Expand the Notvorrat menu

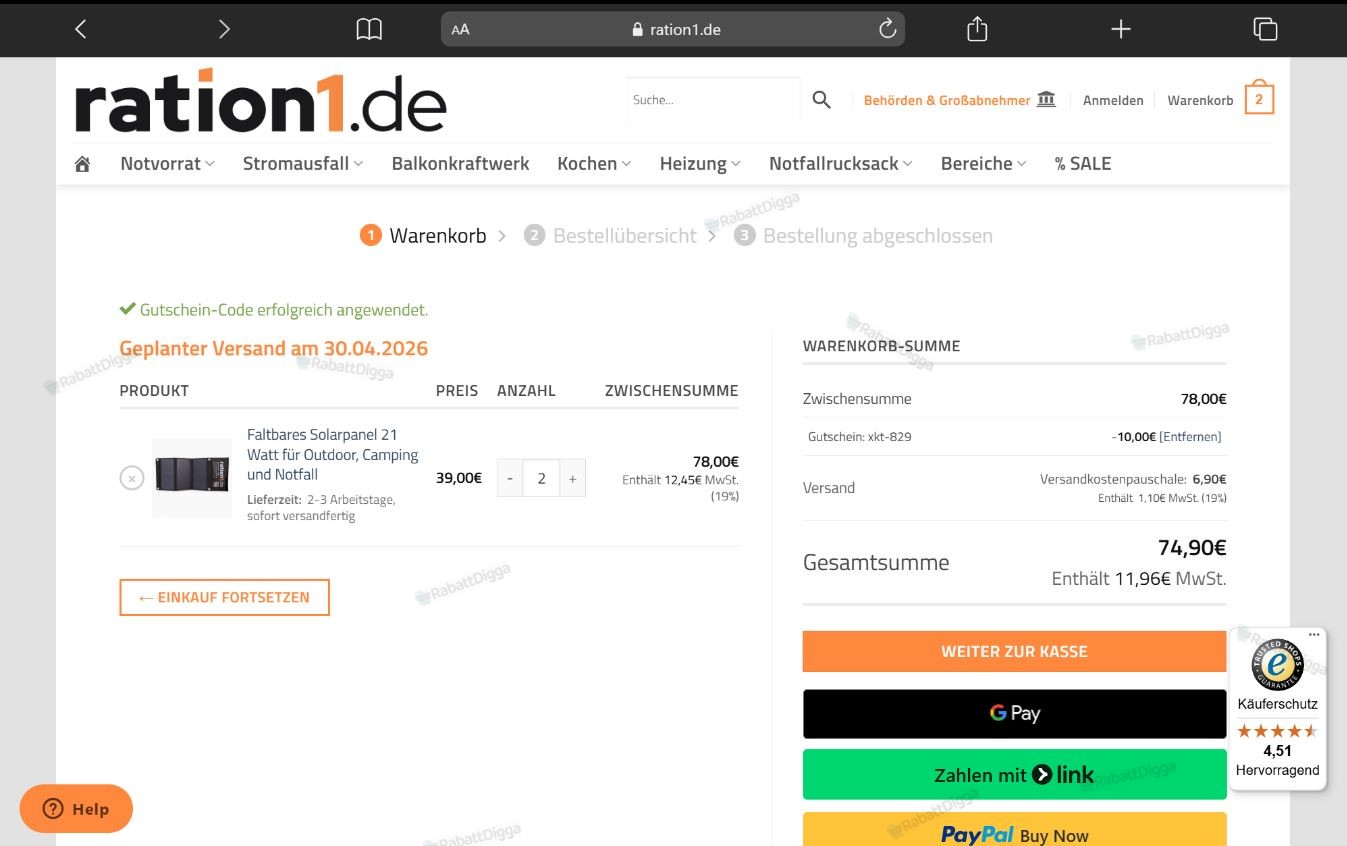(x=167, y=164)
